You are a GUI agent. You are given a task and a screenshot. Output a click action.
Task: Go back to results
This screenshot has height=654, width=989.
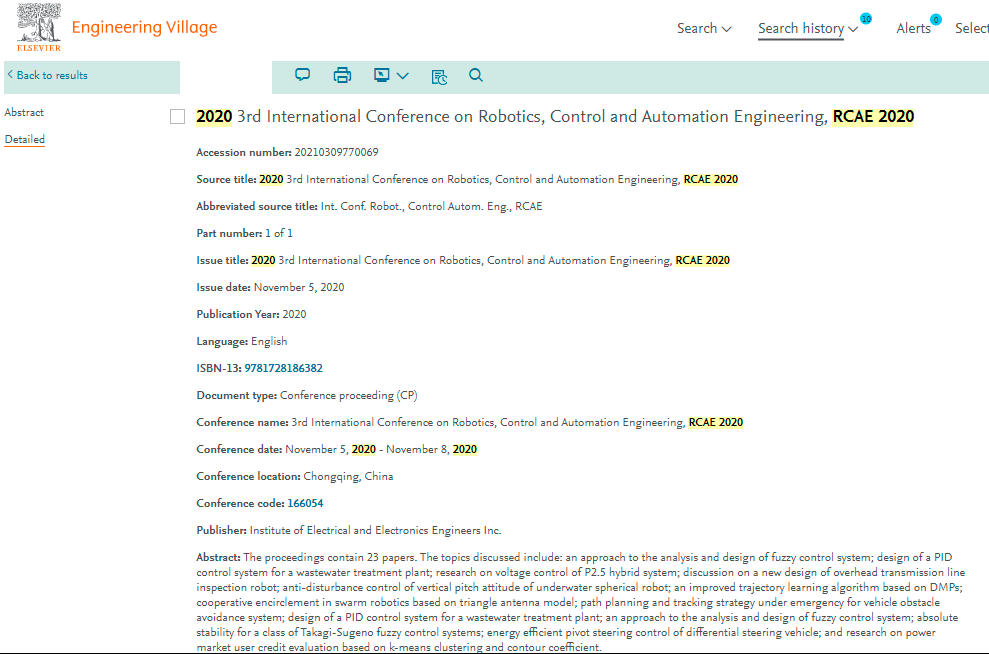52,75
